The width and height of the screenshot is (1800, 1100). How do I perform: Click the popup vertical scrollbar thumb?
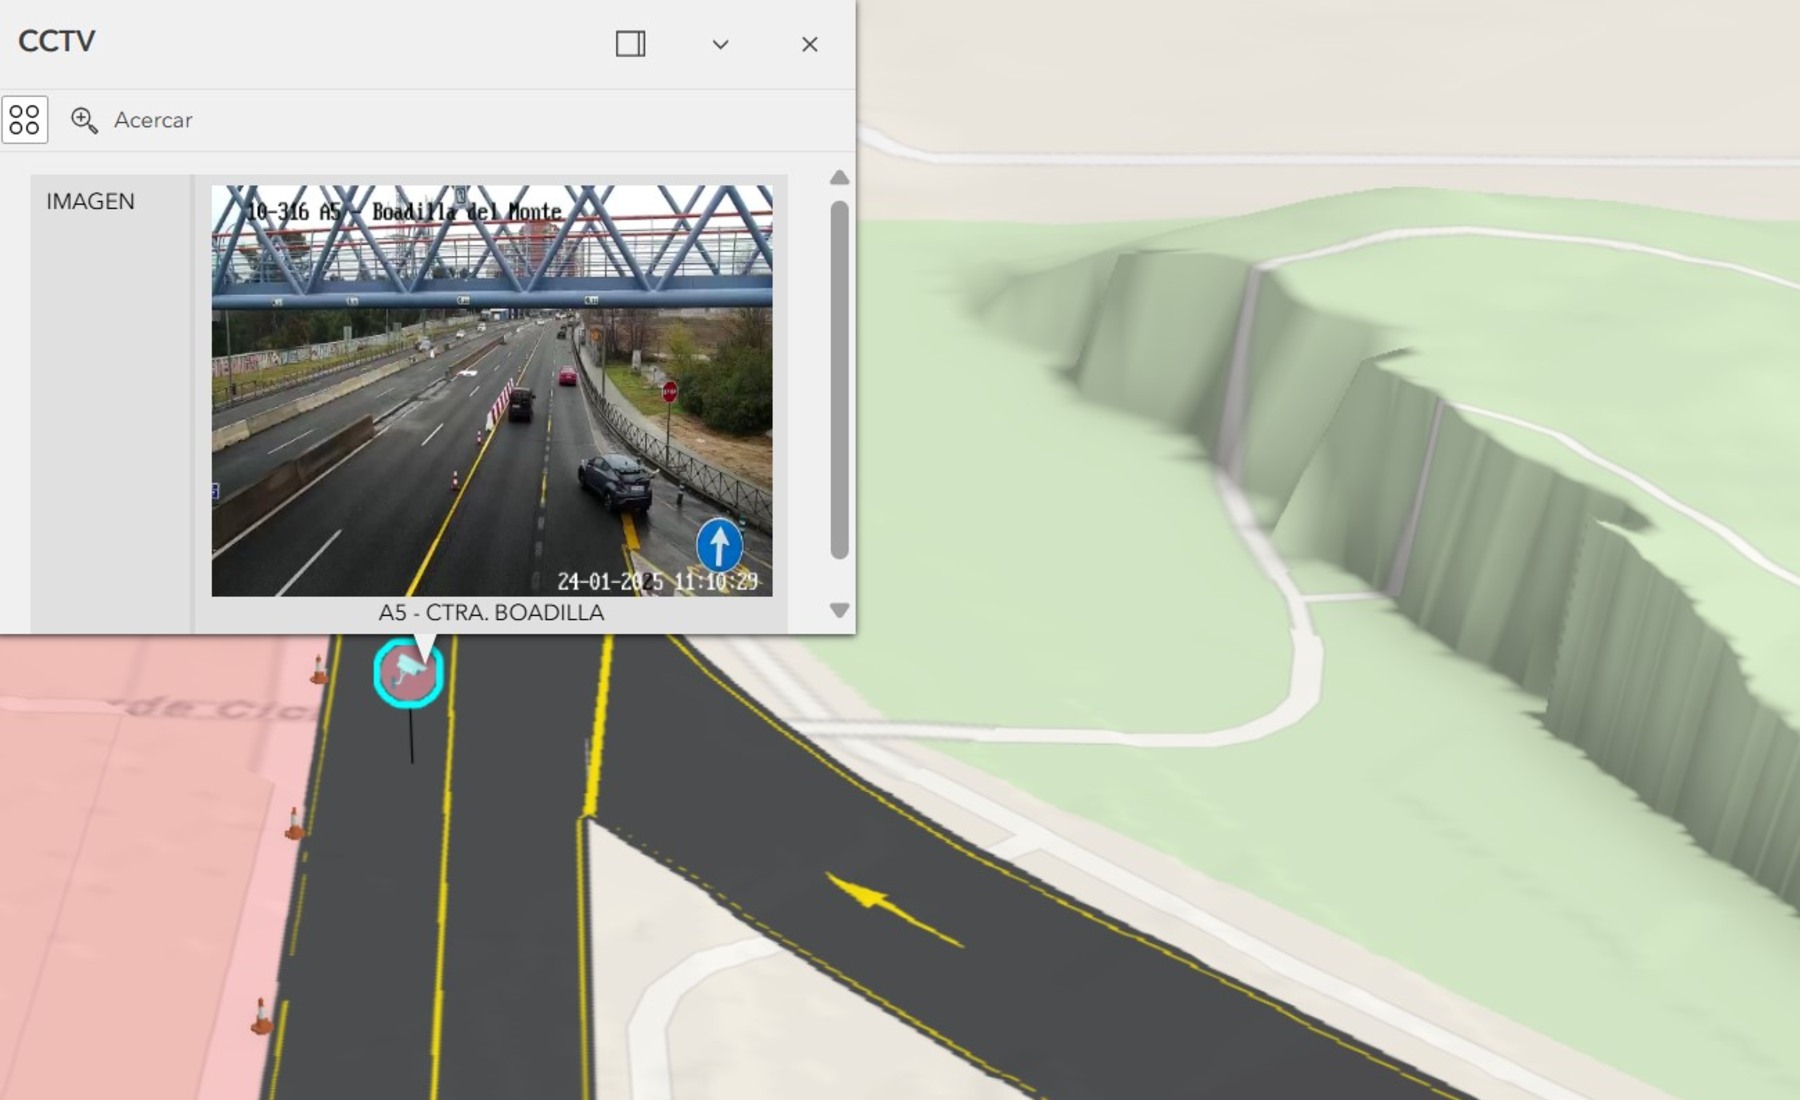pyautogui.click(x=839, y=380)
